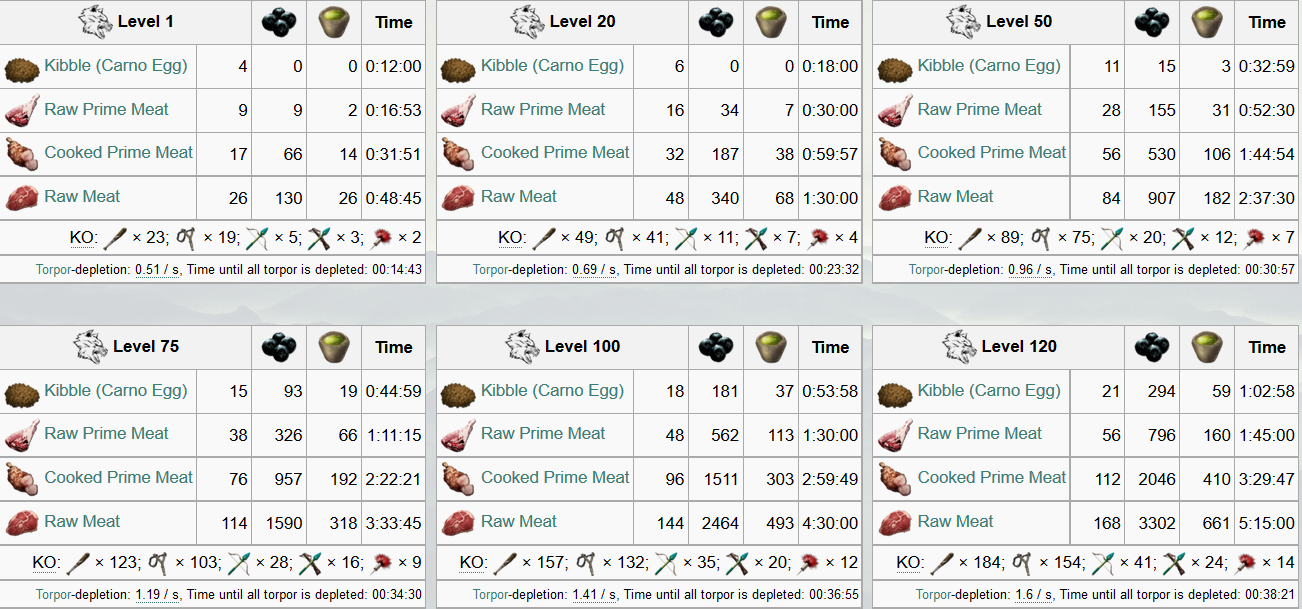This screenshot has height=609, width=1302.
Task: Click the Time column header in Level 120 table
Action: coord(1267,347)
